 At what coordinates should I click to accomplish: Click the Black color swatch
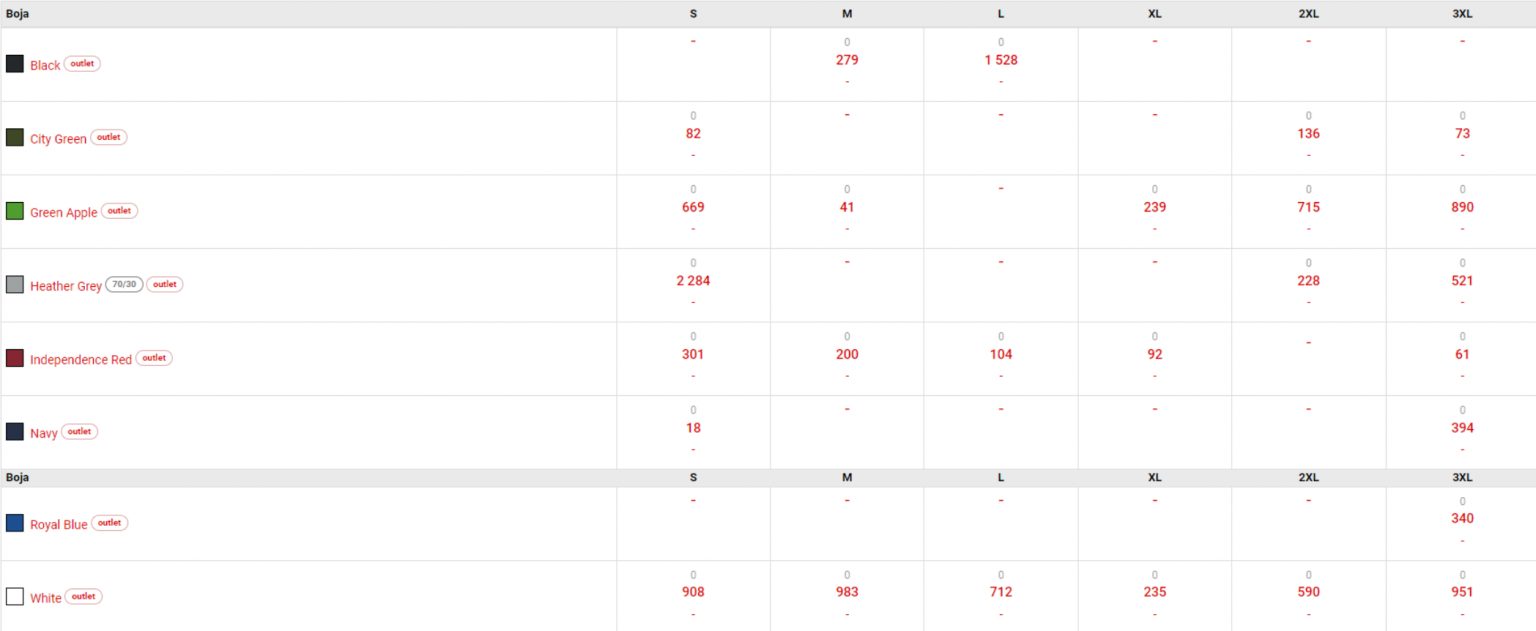[15, 64]
